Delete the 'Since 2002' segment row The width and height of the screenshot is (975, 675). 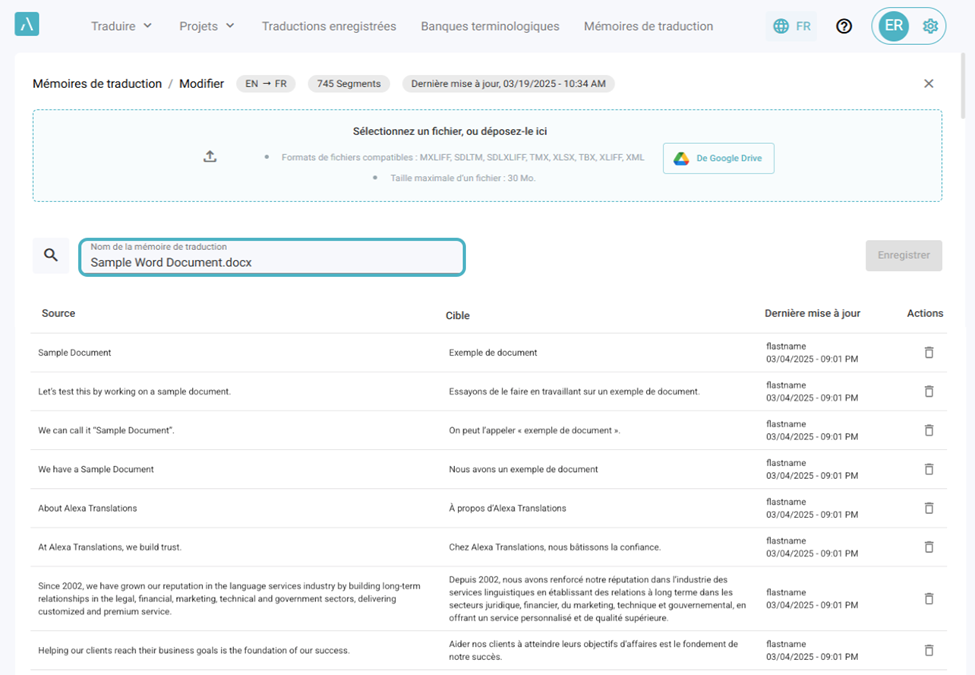pyautogui.click(x=929, y=599)
